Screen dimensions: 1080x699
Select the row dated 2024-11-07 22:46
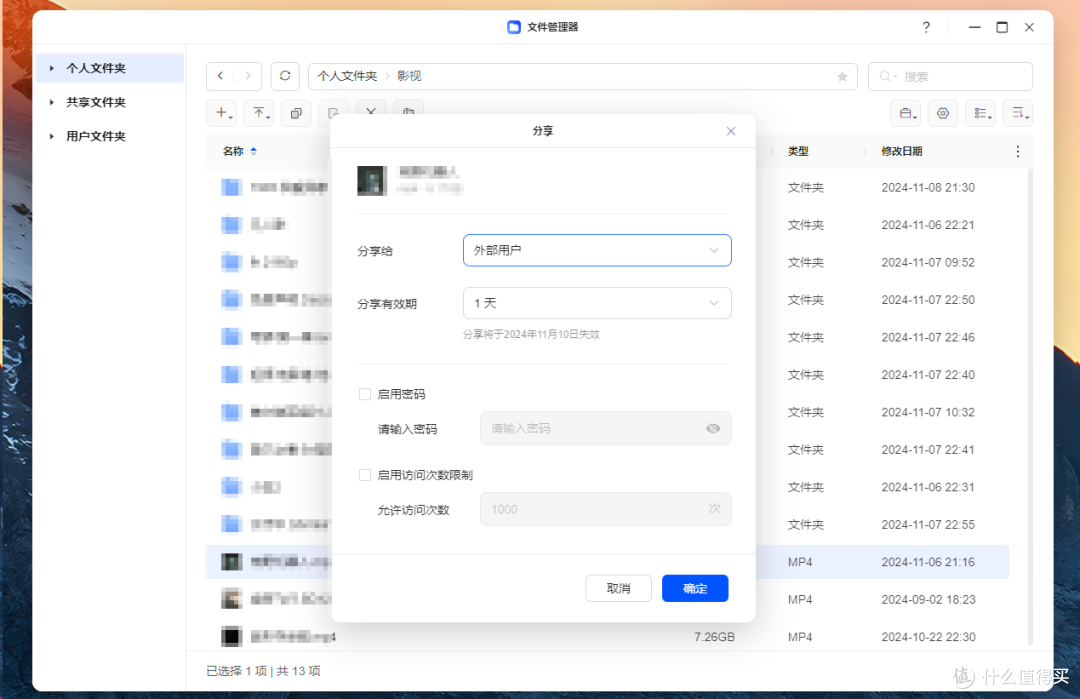click(608, 337)
